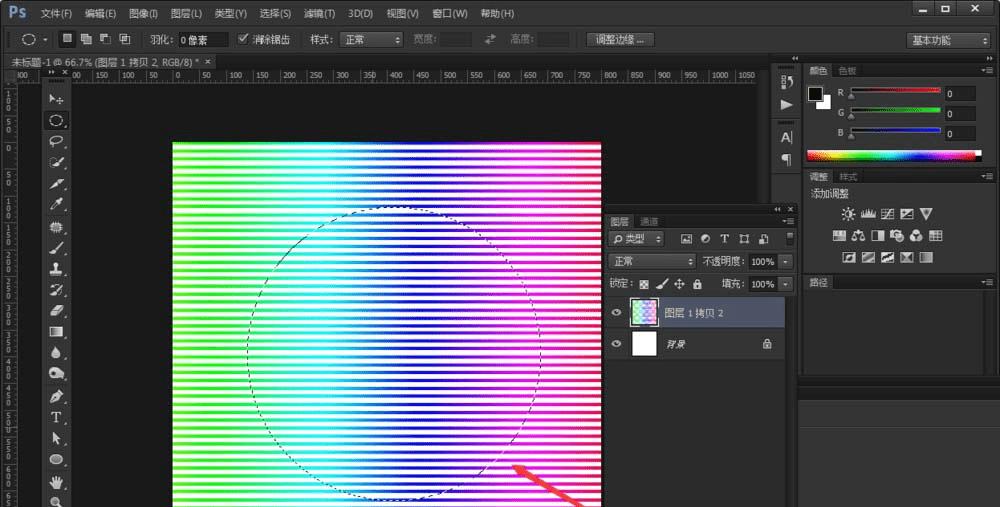Switch to the 通道 tab

coord(649,221)
